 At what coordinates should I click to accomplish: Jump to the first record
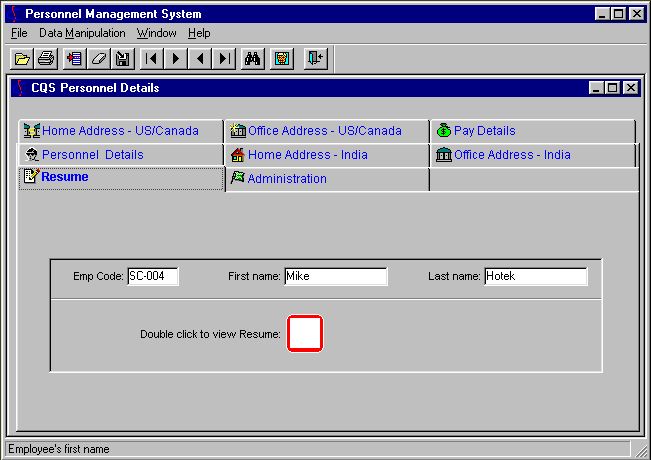tap(151, 59)
